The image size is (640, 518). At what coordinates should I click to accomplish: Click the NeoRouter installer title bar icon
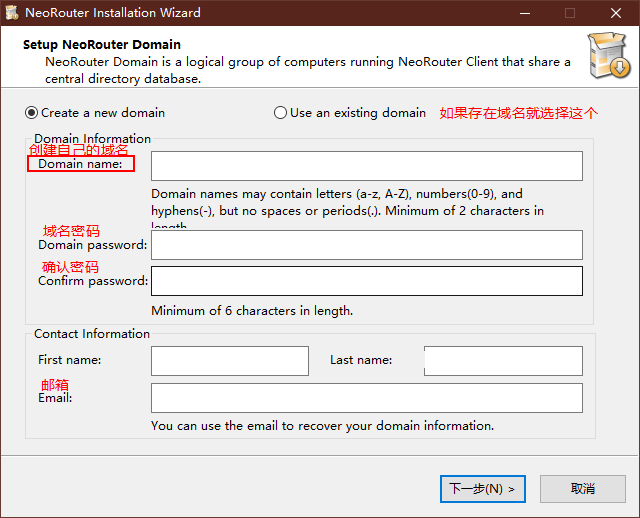coord(12,13)
